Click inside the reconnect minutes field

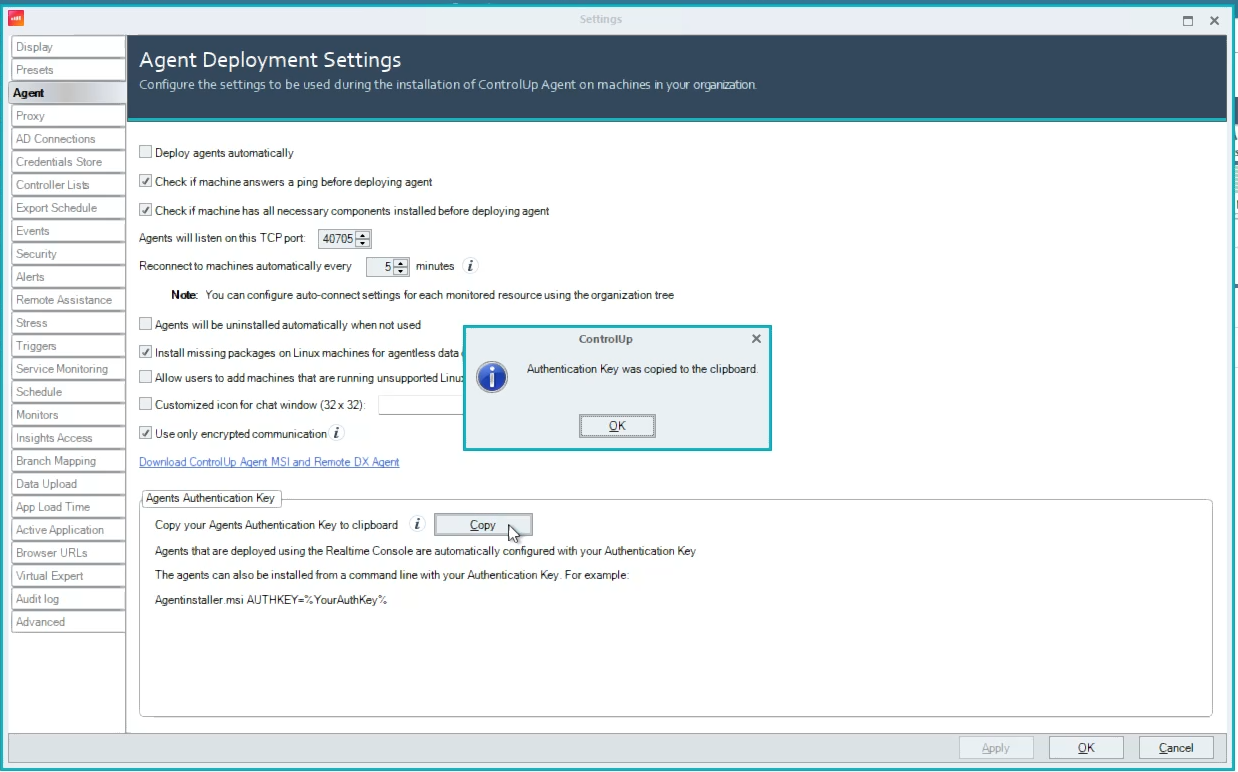(x=380, y=267)
